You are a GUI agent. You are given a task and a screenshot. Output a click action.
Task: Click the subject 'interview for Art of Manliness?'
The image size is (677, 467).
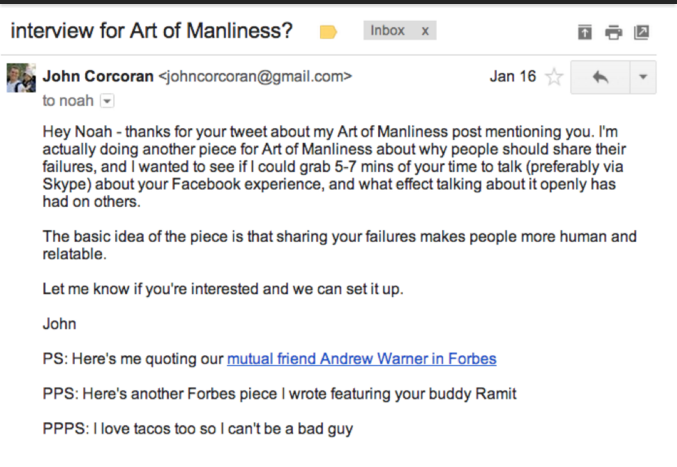152,31
